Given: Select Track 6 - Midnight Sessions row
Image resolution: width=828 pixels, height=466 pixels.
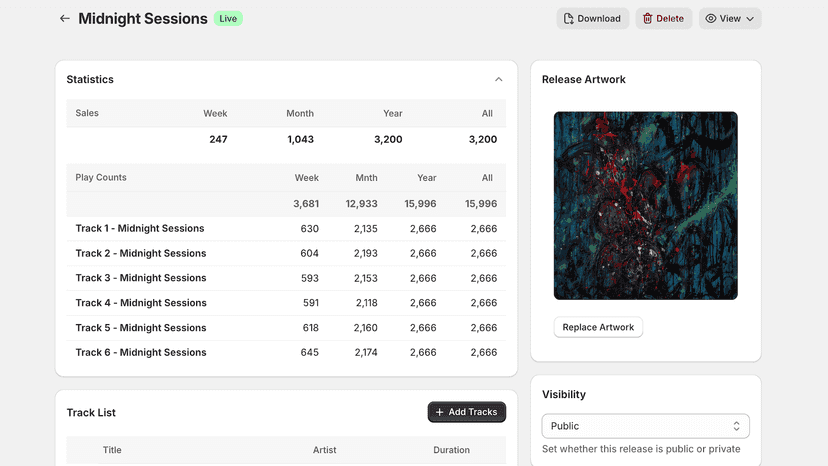Looking at the screenshot, I should (286, 352).
